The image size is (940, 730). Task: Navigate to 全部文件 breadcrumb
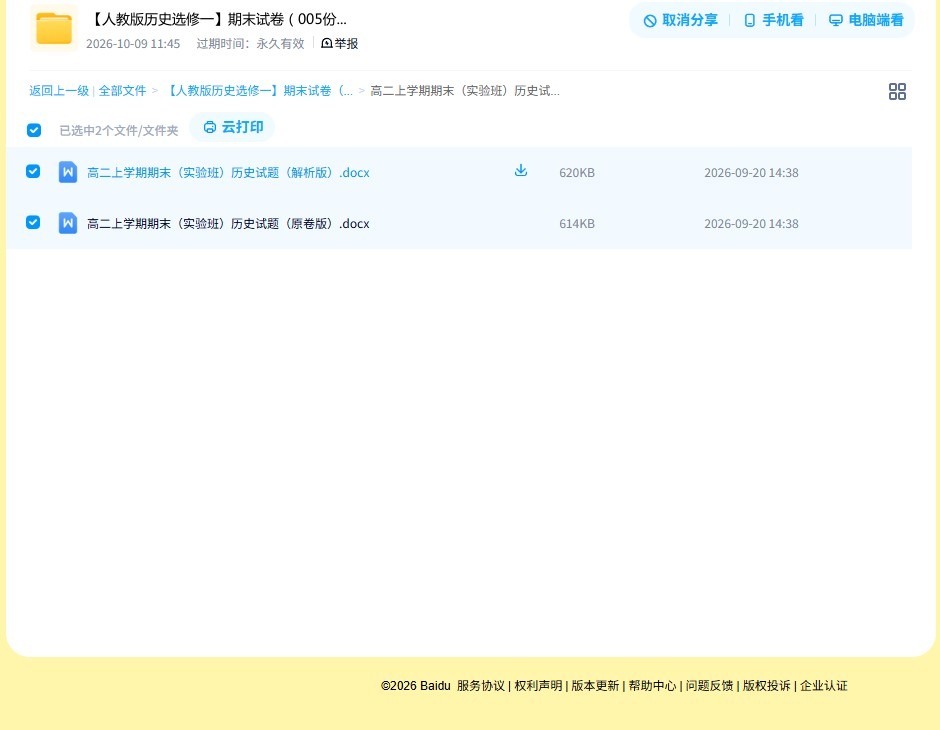[122, 91]
